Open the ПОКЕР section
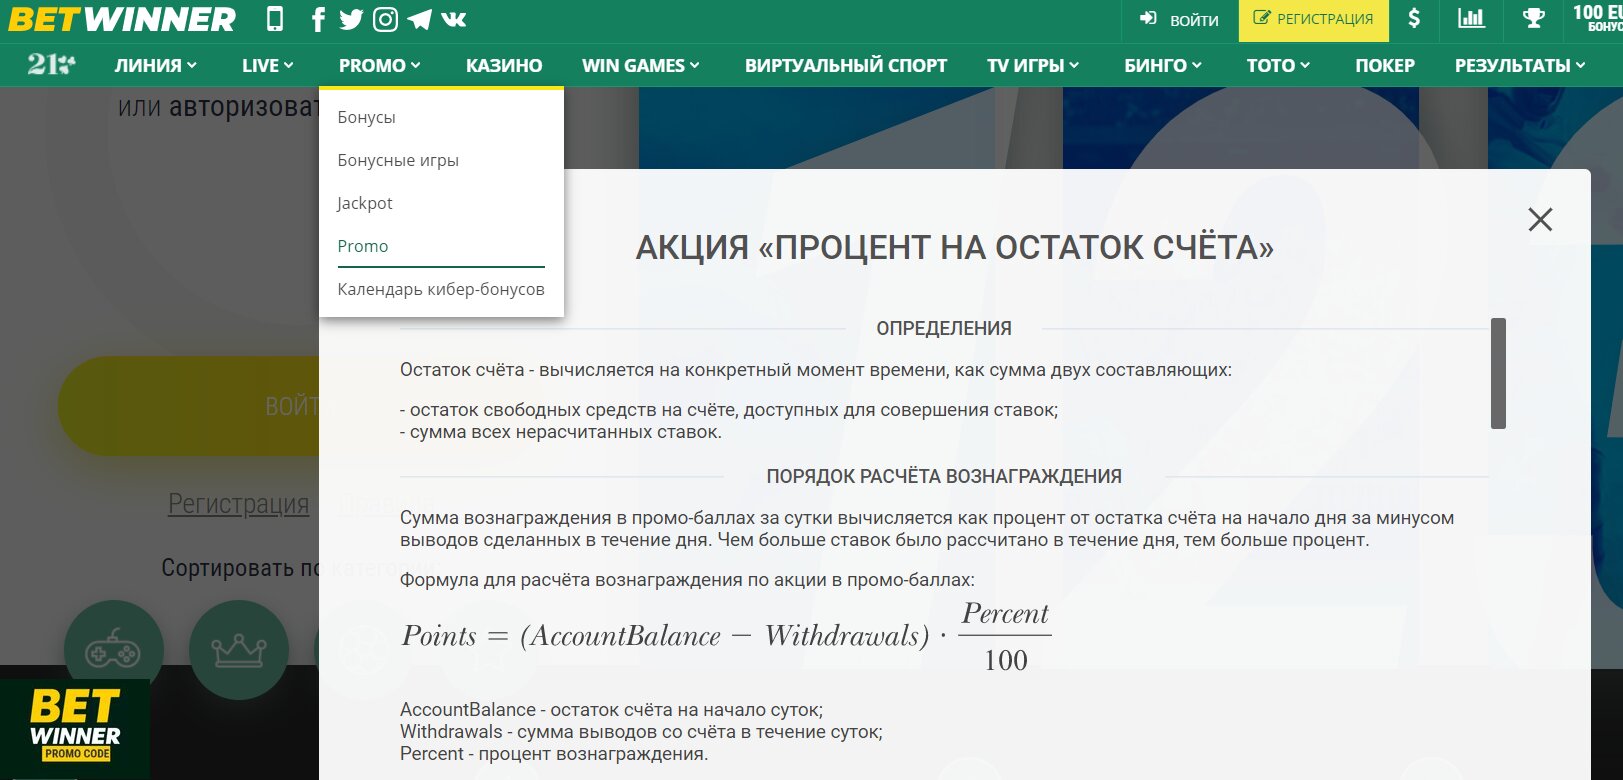1623x780 pixels. point(1384,65)
